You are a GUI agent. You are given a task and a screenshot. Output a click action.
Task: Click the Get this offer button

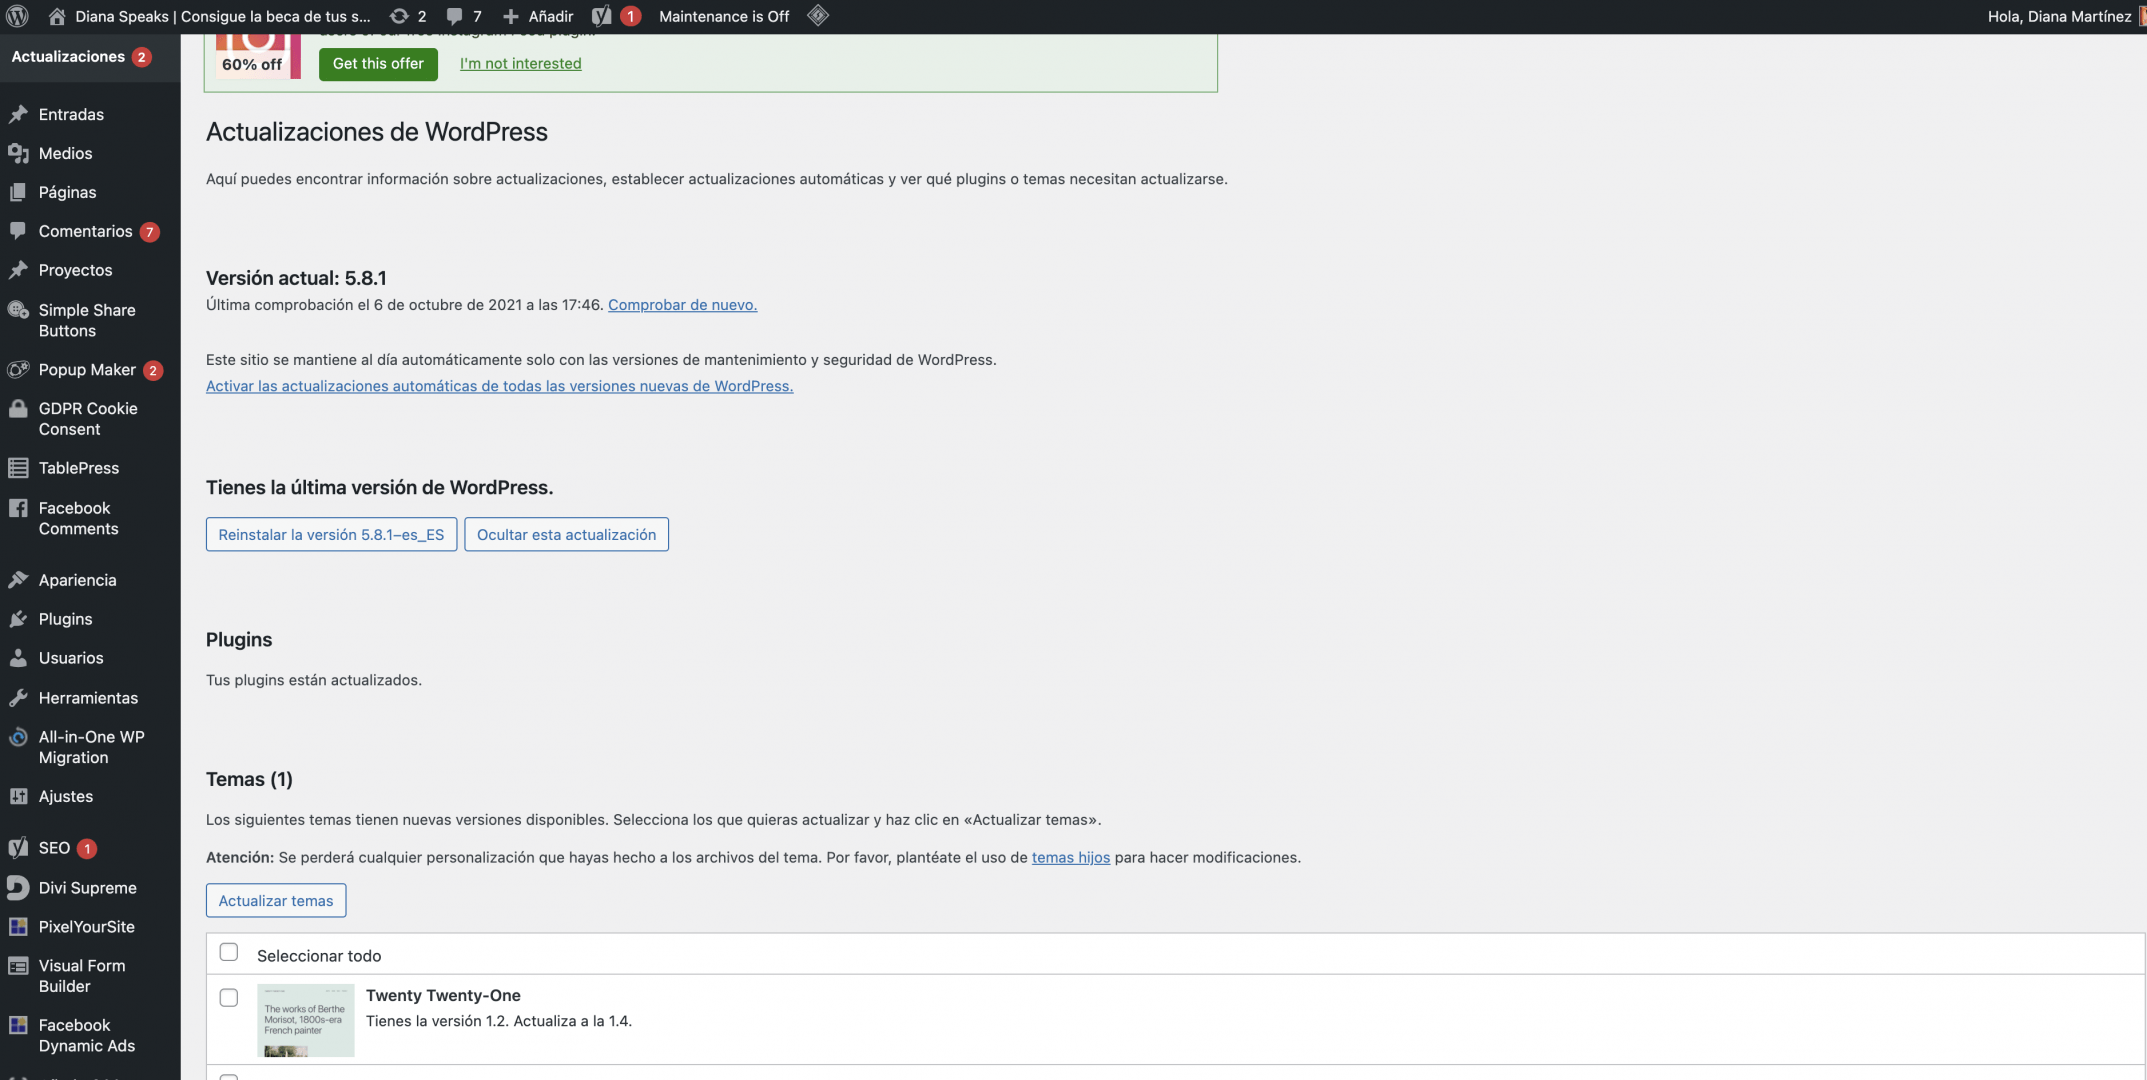point(378,63)
